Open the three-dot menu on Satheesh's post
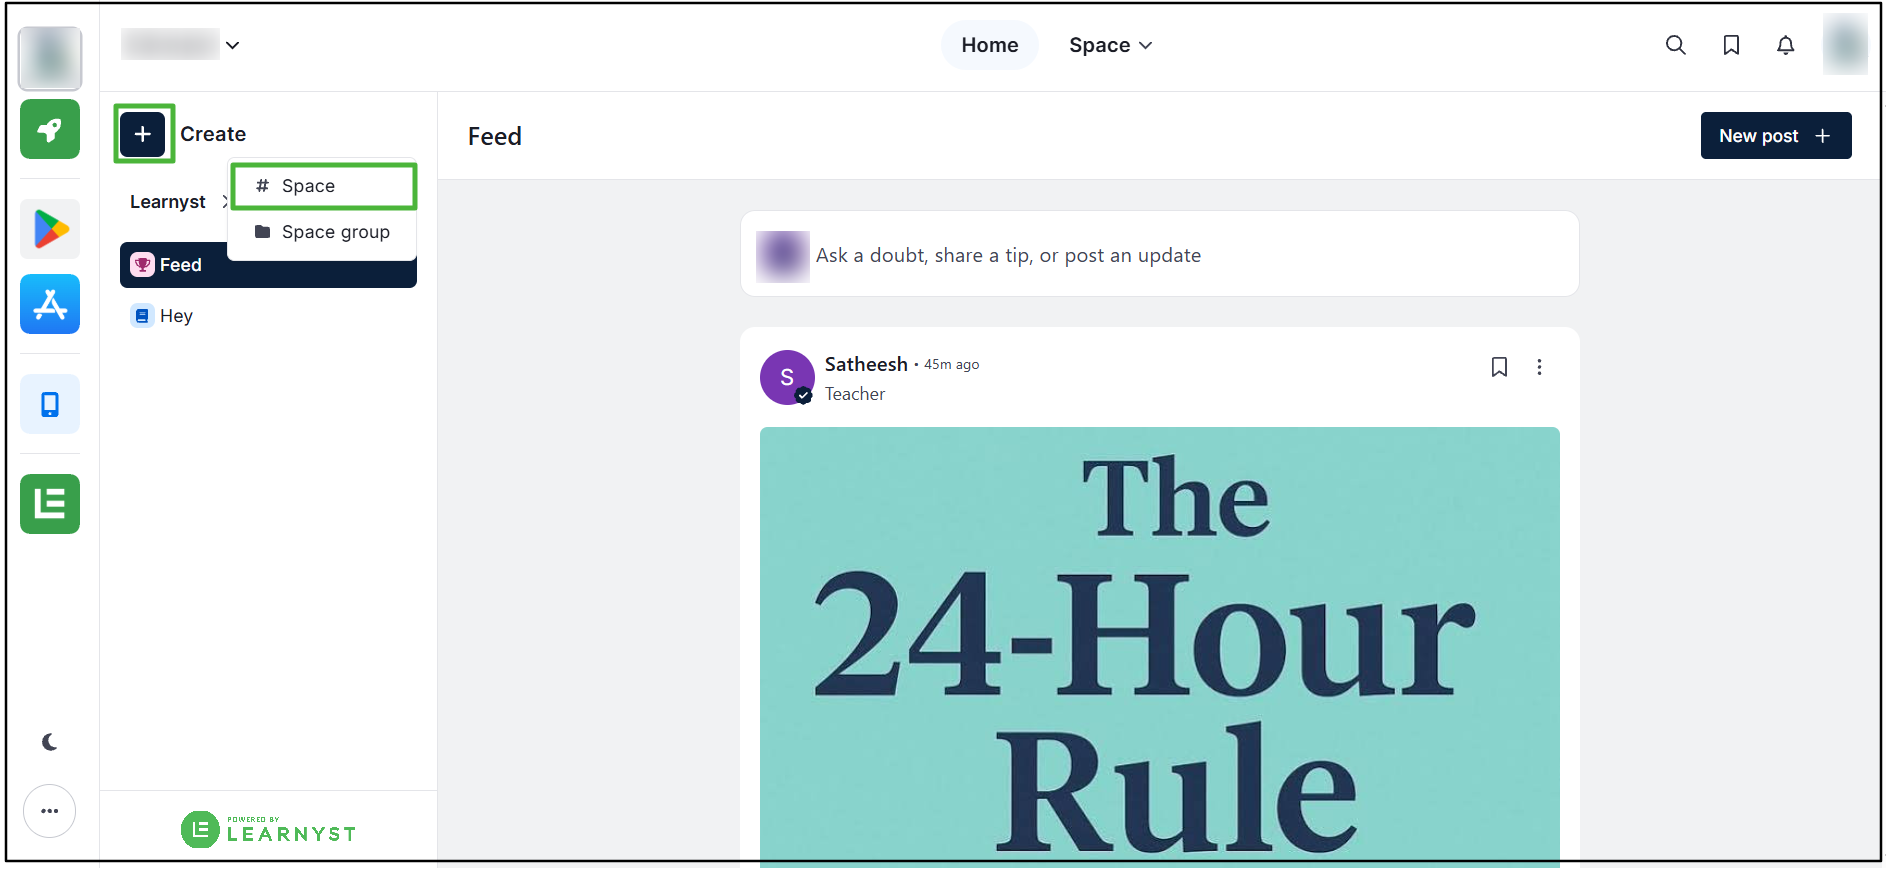This screenshot has height=869, width=1886. [1539, 367]
